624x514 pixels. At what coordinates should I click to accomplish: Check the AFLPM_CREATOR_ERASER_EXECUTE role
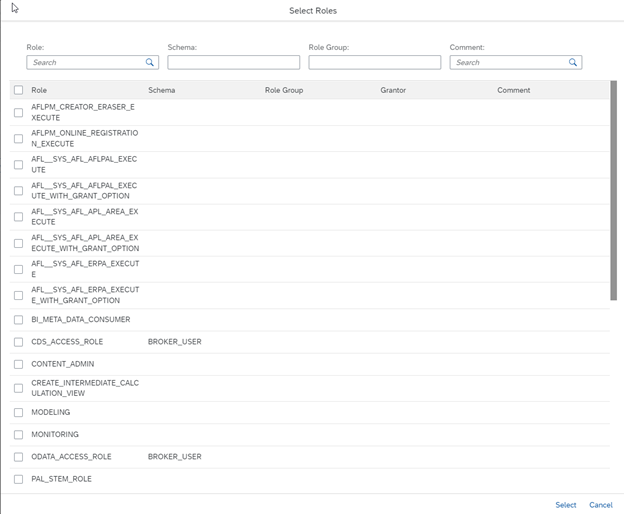pyautogui.click(x=18, y=113)
